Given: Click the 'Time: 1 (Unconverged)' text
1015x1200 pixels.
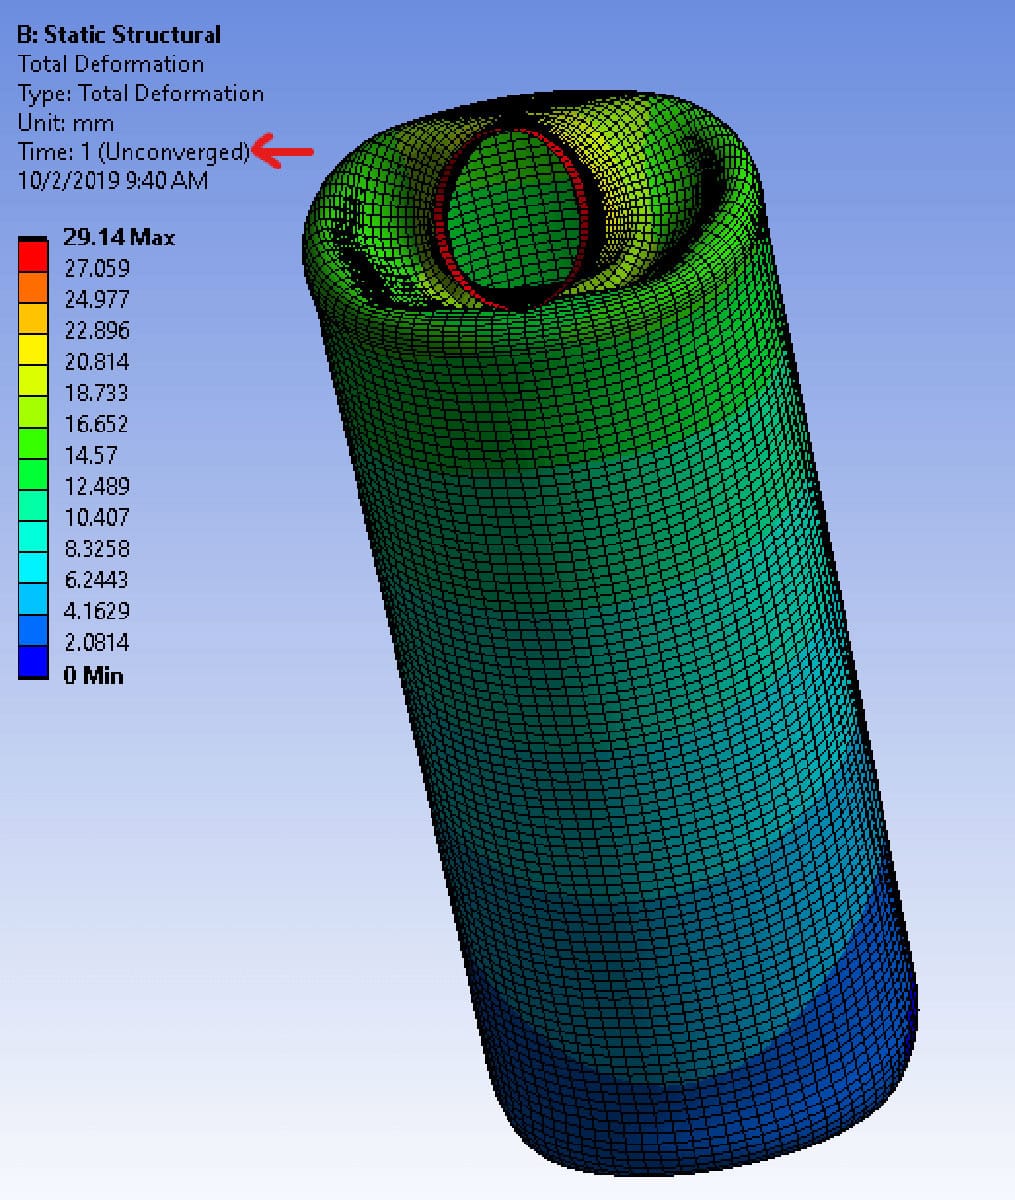Looking at the screenshot, I should tap(133, 152).
